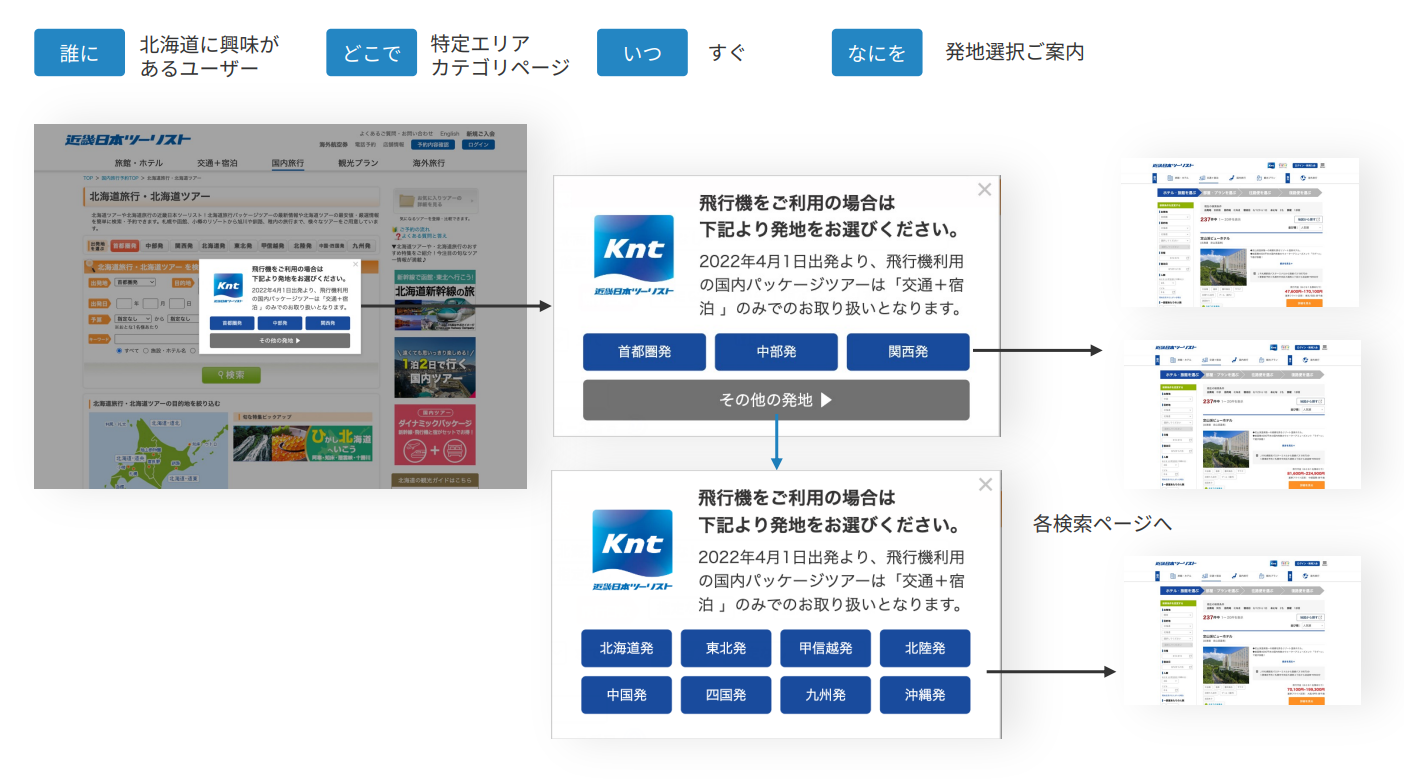Click the Knt logo in the popup listing 四国発
The image size is (1404, 783).
(x=633, y=551)
